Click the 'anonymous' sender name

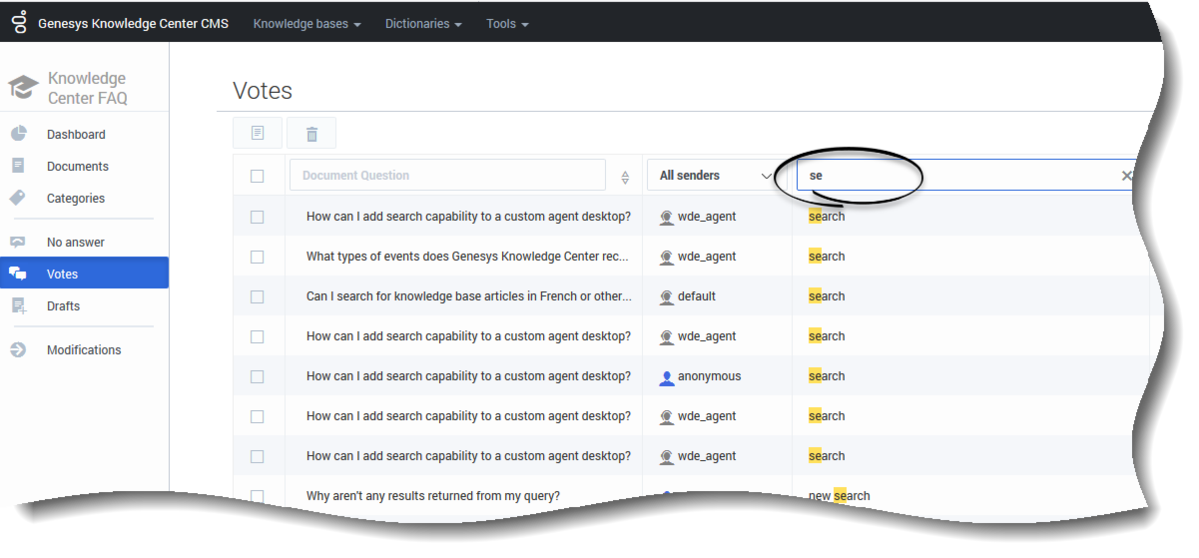[709, 376]
